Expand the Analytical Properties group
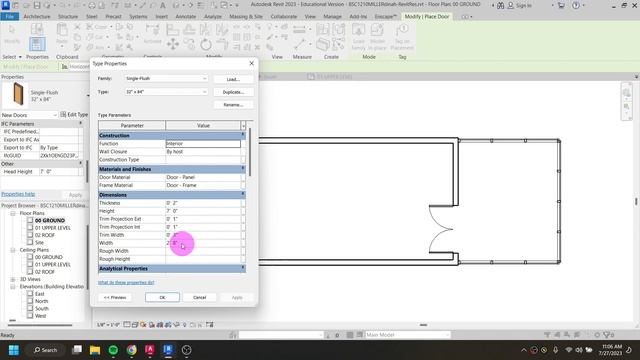The image size is (640, 360). [x=243, y=268]
